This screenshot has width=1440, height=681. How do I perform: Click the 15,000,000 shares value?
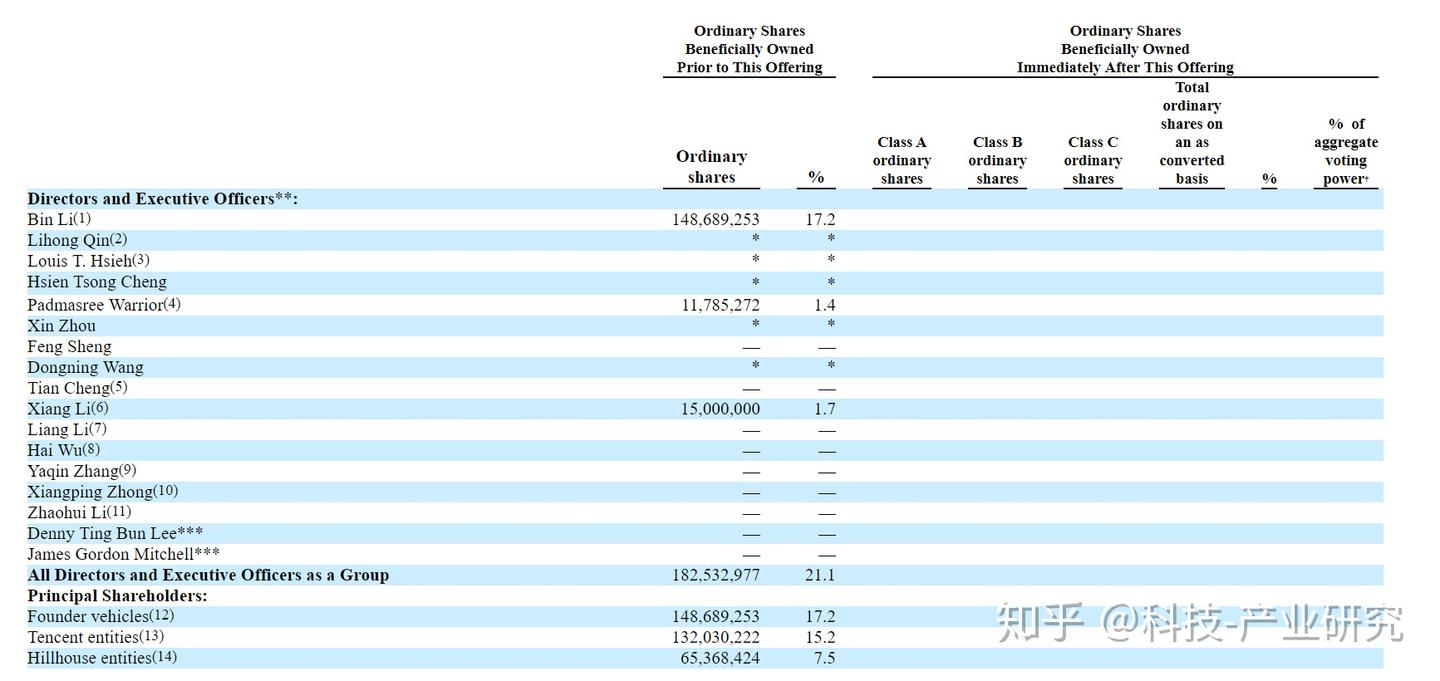[x=721, y=409]
